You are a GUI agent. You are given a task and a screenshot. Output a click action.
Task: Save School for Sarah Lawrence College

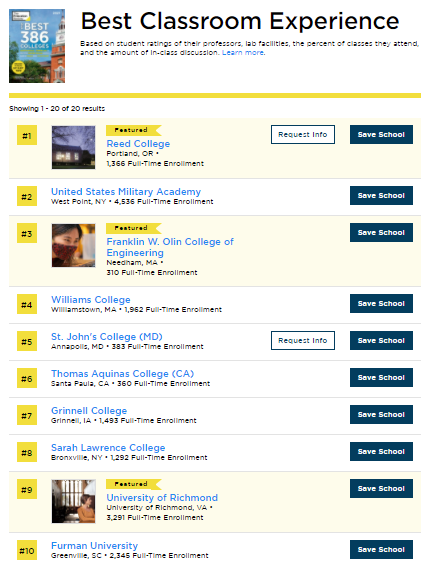(x=381, y=451)
